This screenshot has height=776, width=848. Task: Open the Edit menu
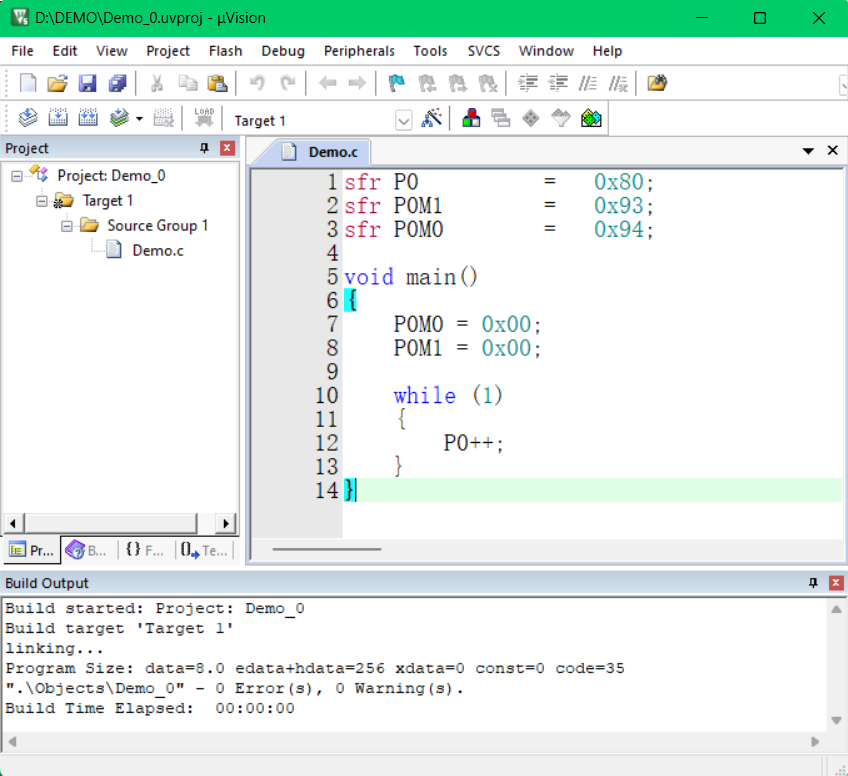coord(65,51)
